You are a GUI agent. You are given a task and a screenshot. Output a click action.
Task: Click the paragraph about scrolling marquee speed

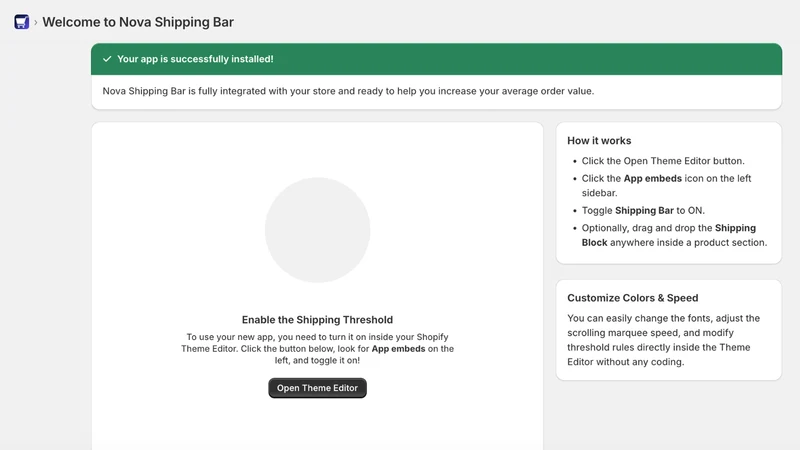664,340
